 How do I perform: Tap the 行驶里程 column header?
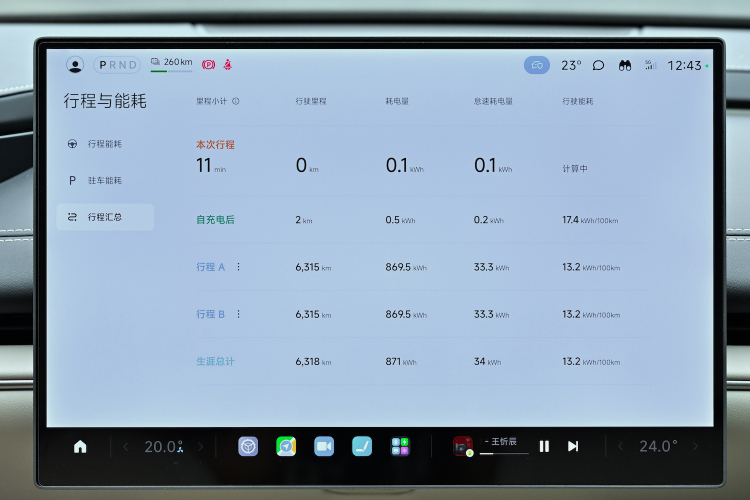(311, 101)
